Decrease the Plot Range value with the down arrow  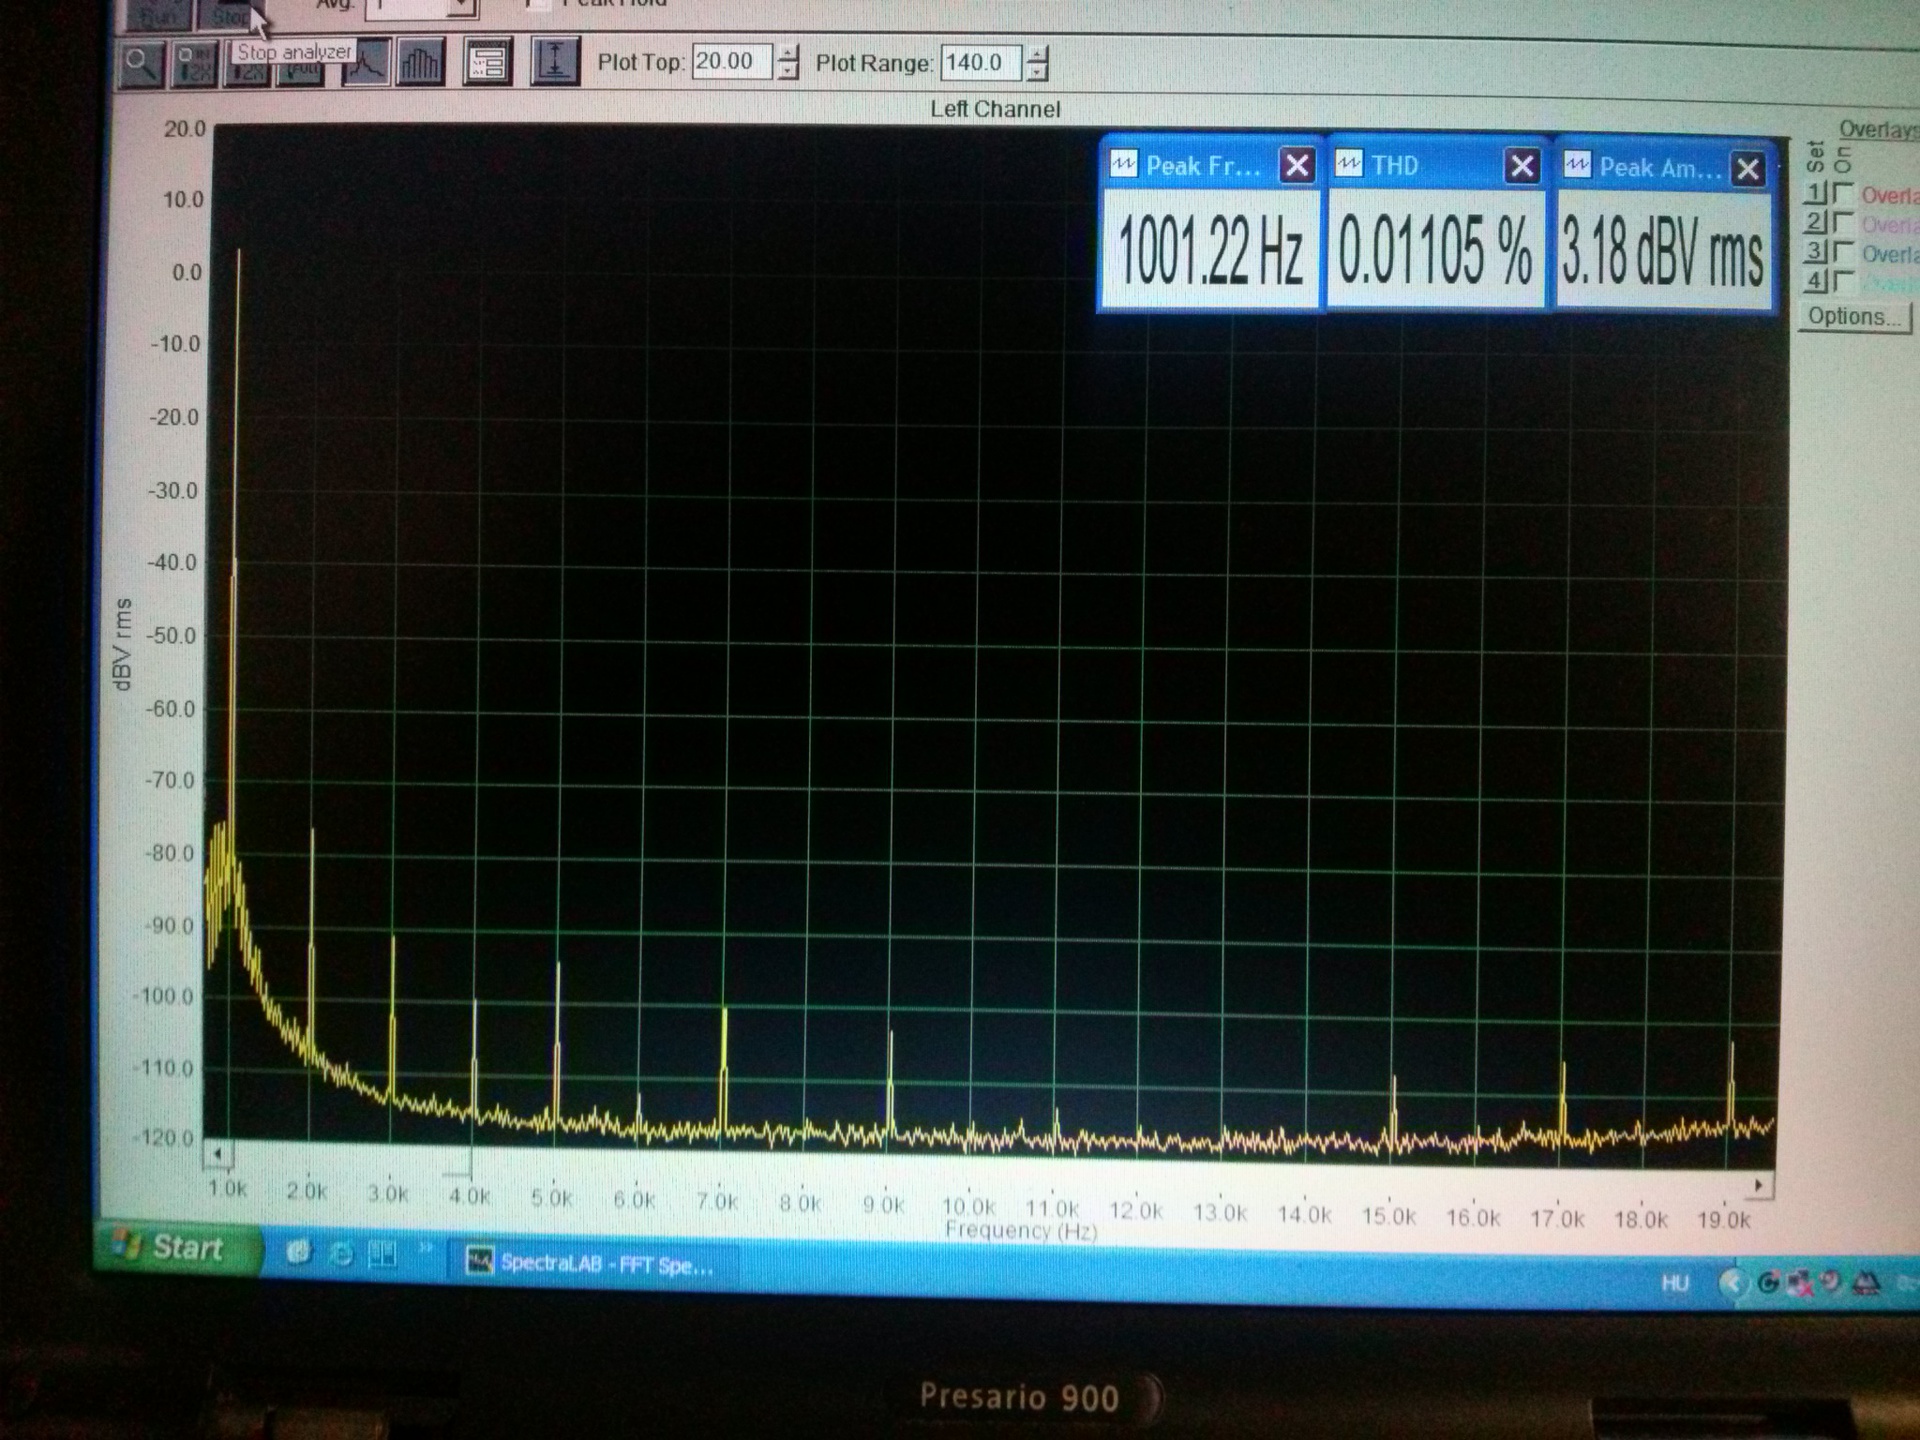1038,73
